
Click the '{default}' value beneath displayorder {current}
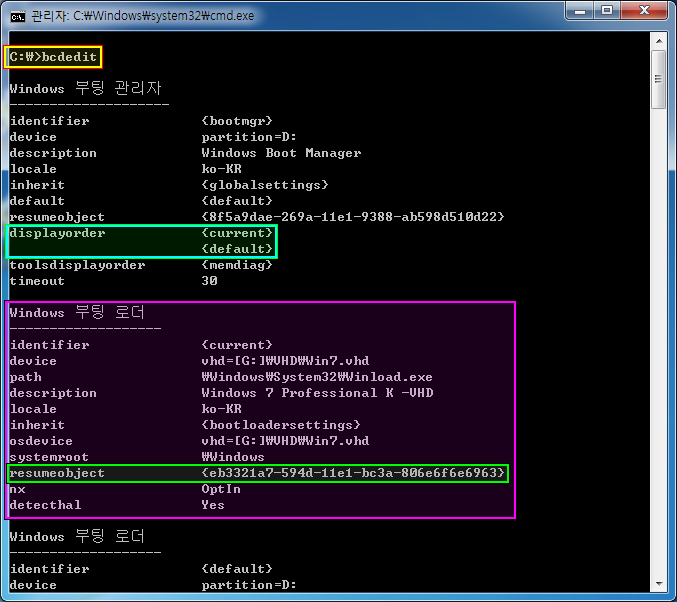tap(237, 249)
